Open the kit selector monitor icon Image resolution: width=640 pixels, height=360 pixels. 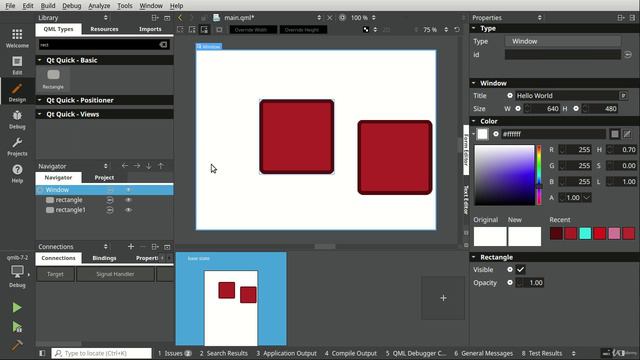[x=17, y=271]
